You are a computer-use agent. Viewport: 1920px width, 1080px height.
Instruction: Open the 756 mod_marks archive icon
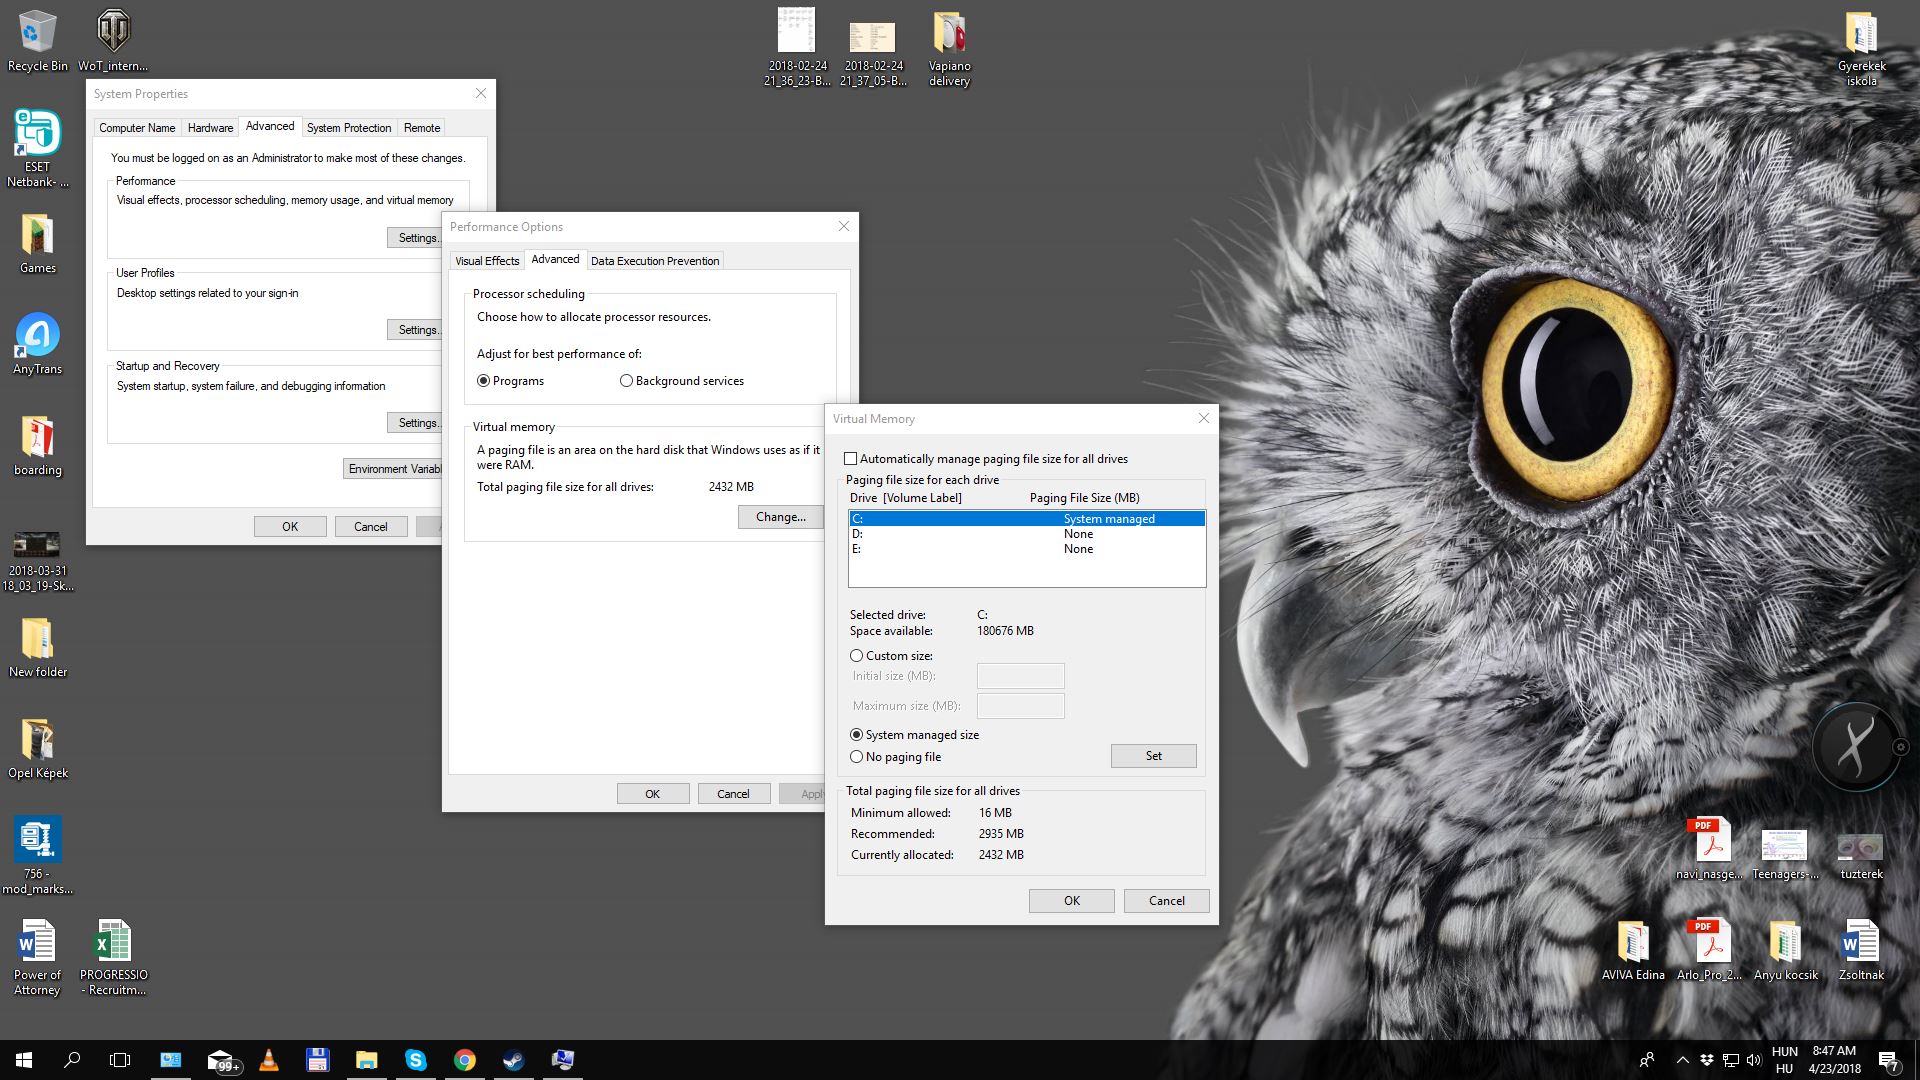coord(37,855)
